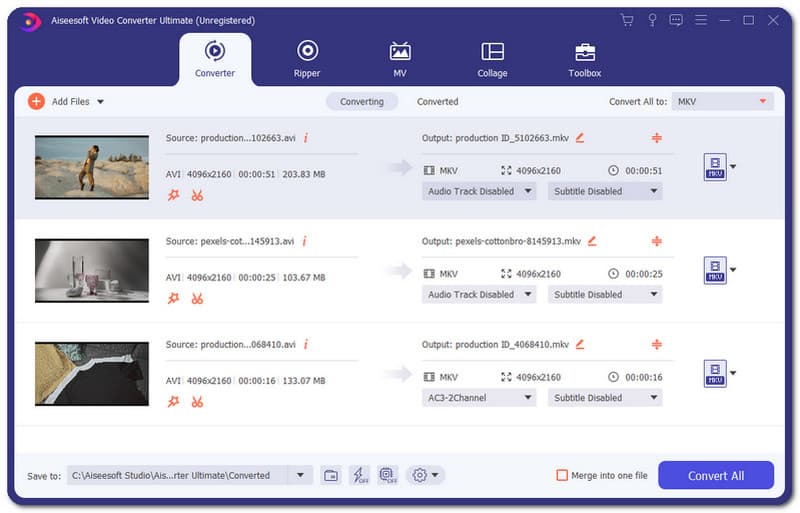The width and height of the screenshot is (800, 513).
Task: Open Subtitle Disabled dropdown for production ID_5102663
Action: pos(605,191)
